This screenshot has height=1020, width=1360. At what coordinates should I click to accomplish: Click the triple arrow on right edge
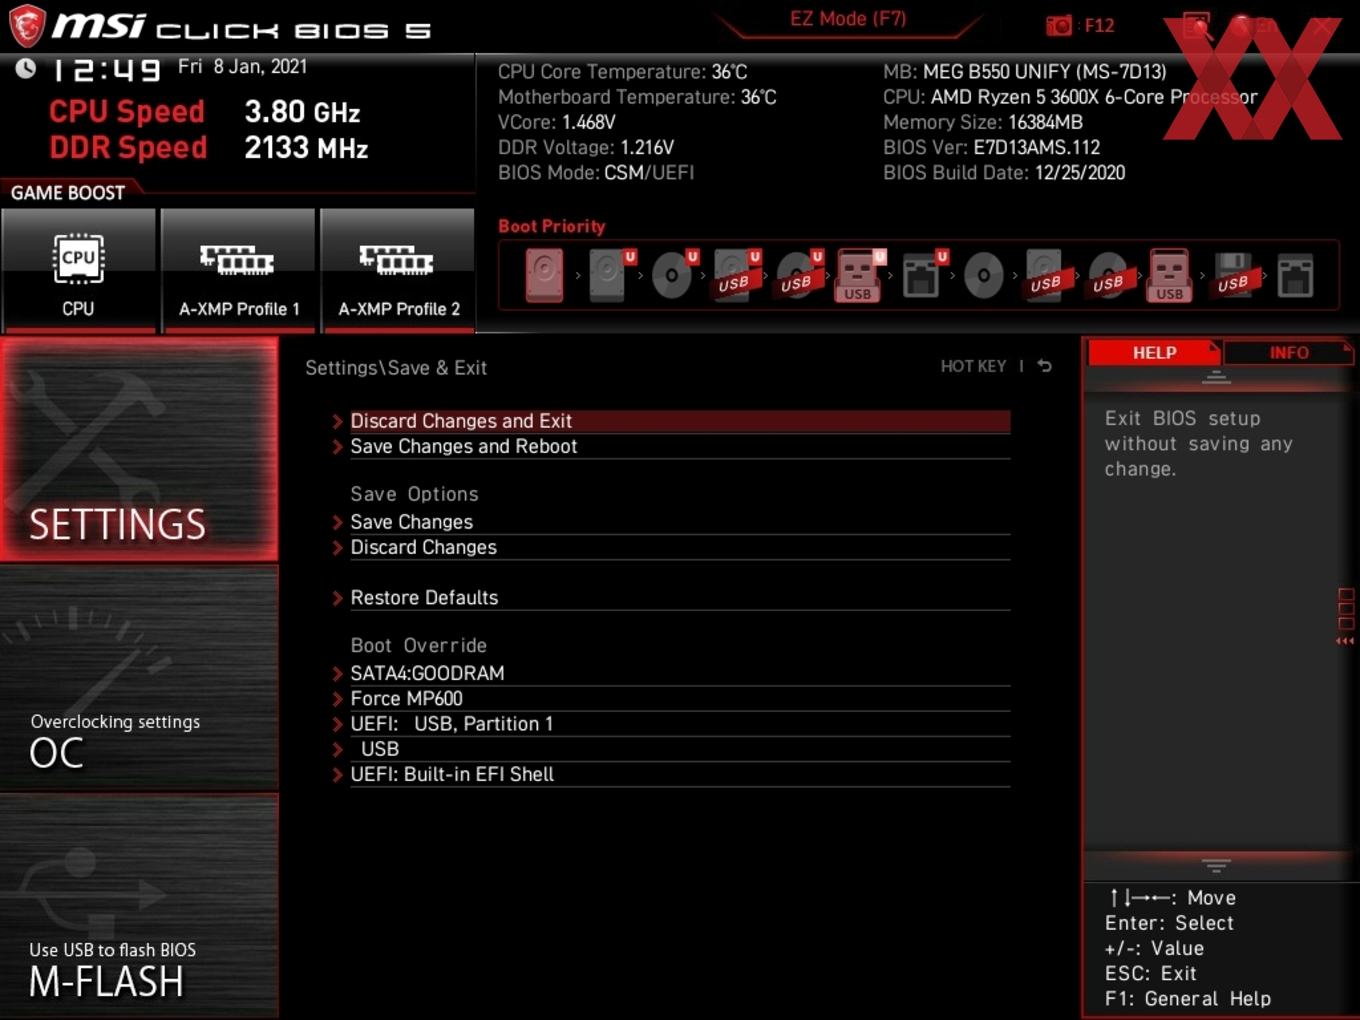coord(1345,641)
